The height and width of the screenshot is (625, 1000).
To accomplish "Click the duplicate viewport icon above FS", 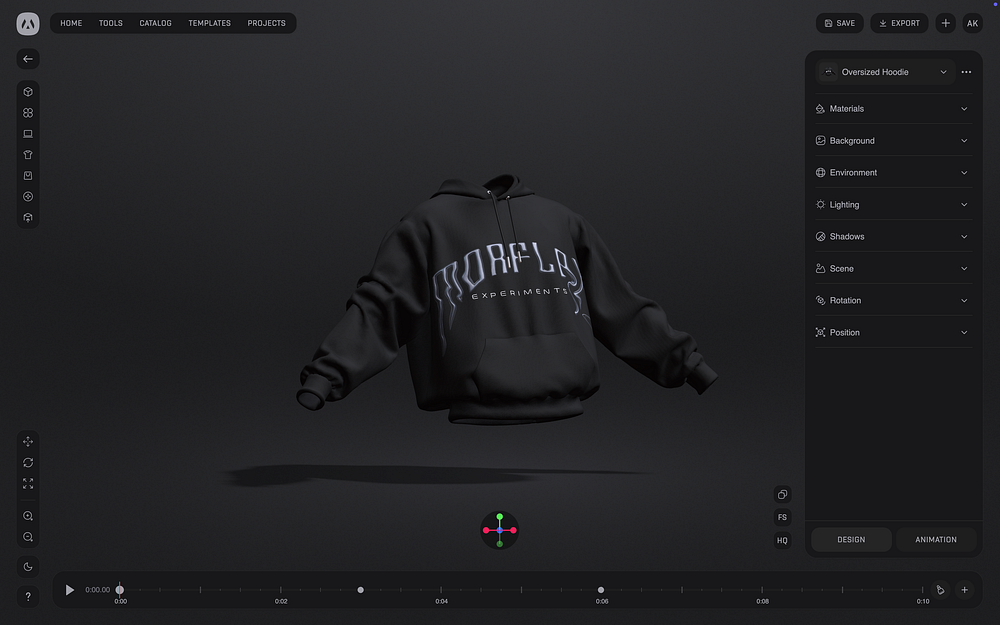I will coord(783,494).
